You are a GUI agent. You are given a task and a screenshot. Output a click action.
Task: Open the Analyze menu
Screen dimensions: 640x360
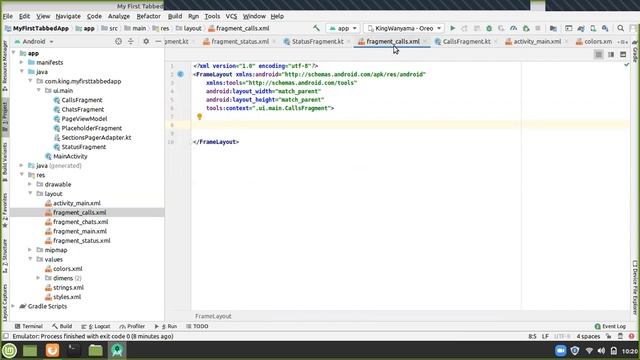[119, 16]
